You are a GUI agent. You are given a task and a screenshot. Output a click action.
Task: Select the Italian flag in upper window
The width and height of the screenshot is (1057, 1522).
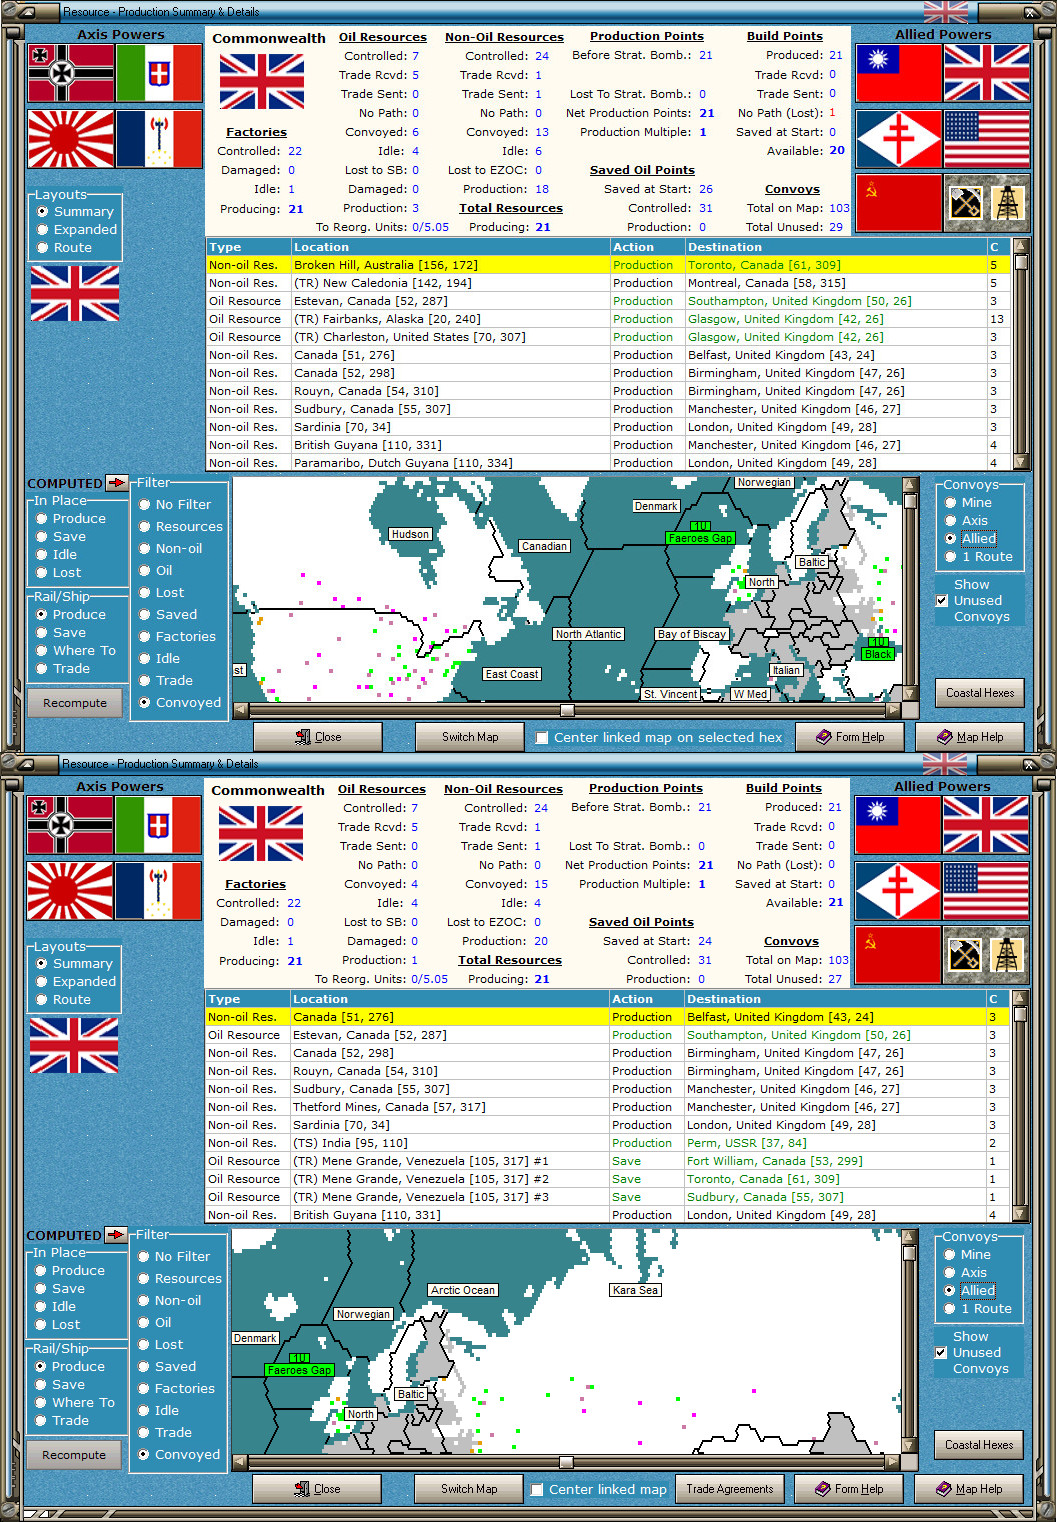click(x=159, y=73)
